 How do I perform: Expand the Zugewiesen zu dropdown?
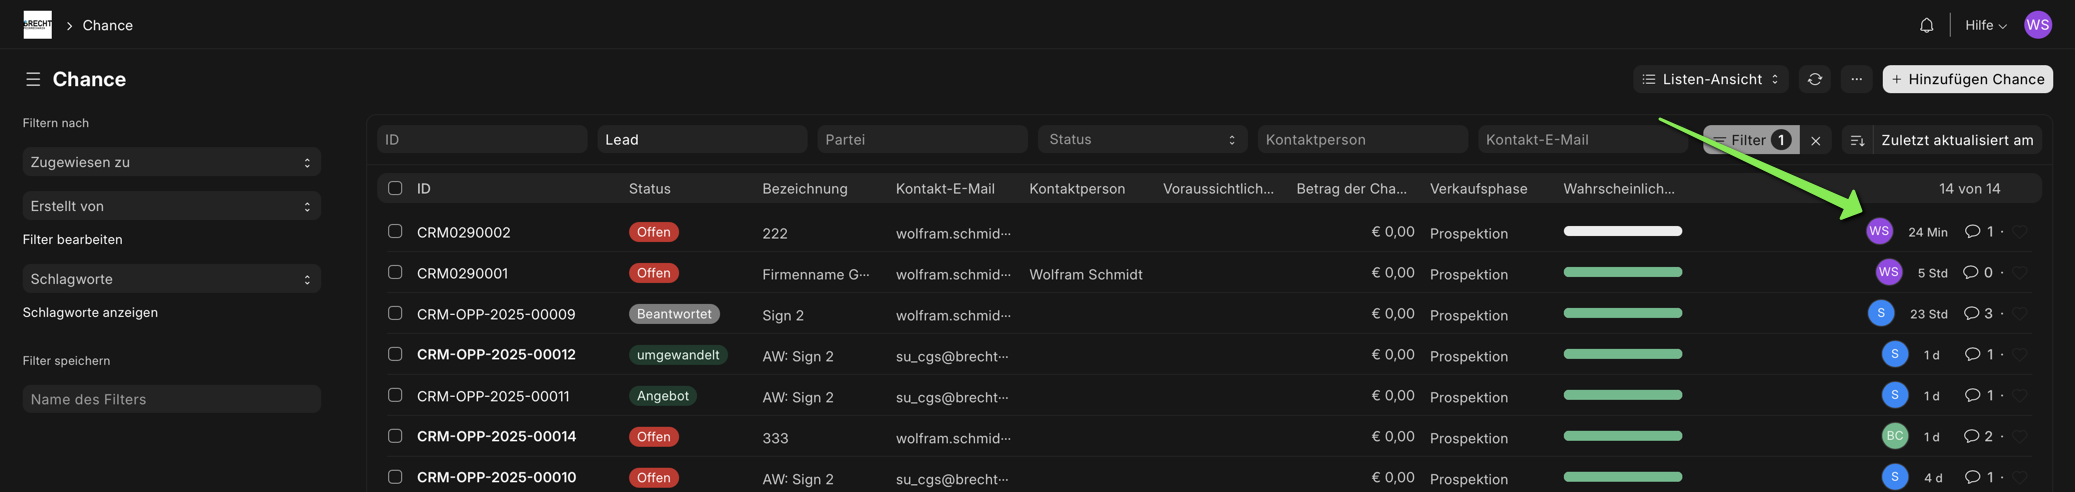[x=171, y=162]
